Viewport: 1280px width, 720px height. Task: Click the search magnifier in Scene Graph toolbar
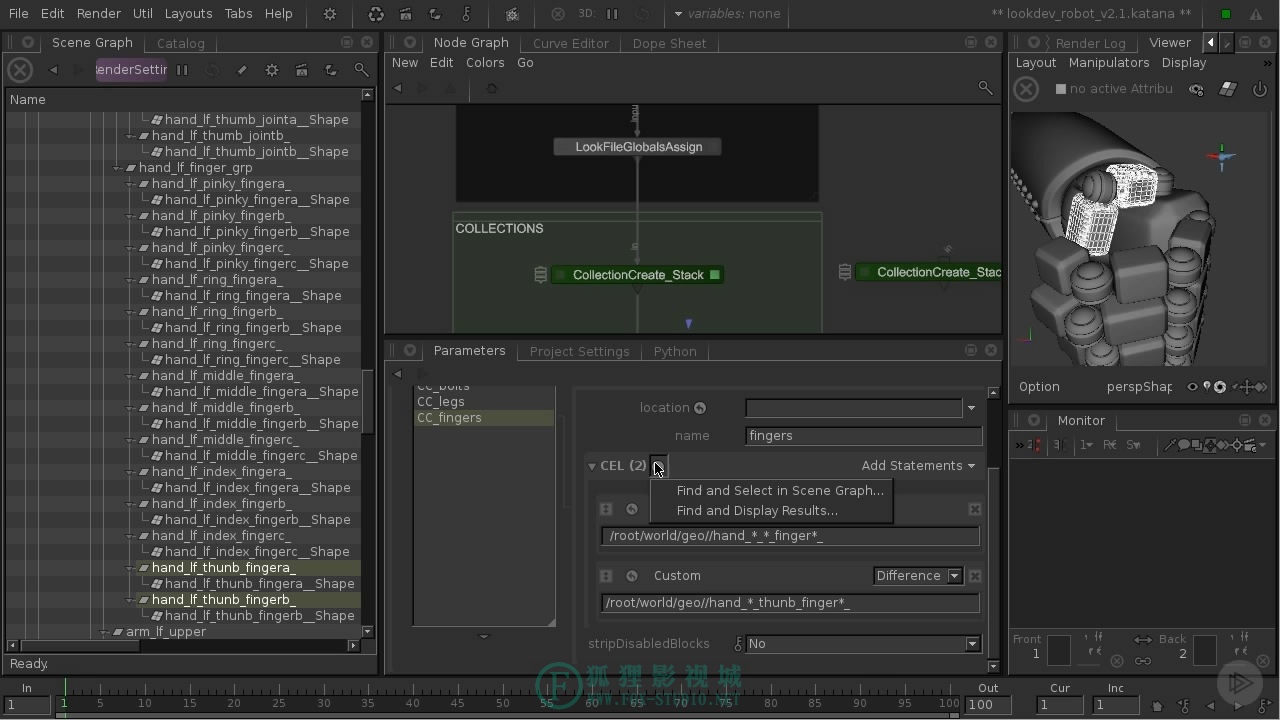(362, 70)
